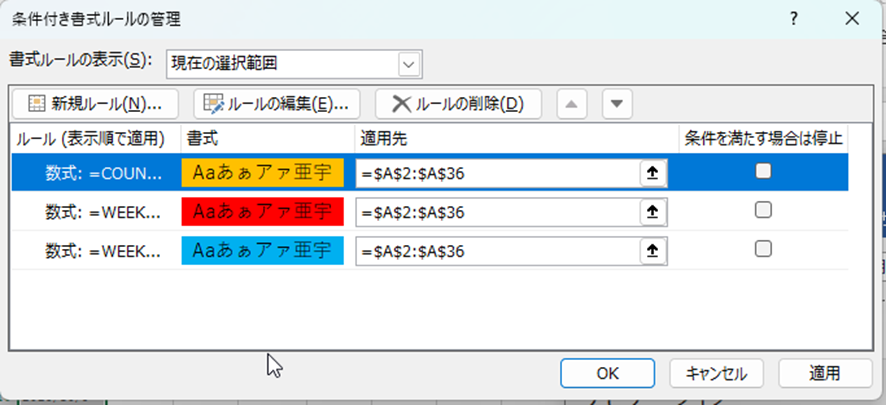Click the orange format preview swatch

[x=262, y=173]
